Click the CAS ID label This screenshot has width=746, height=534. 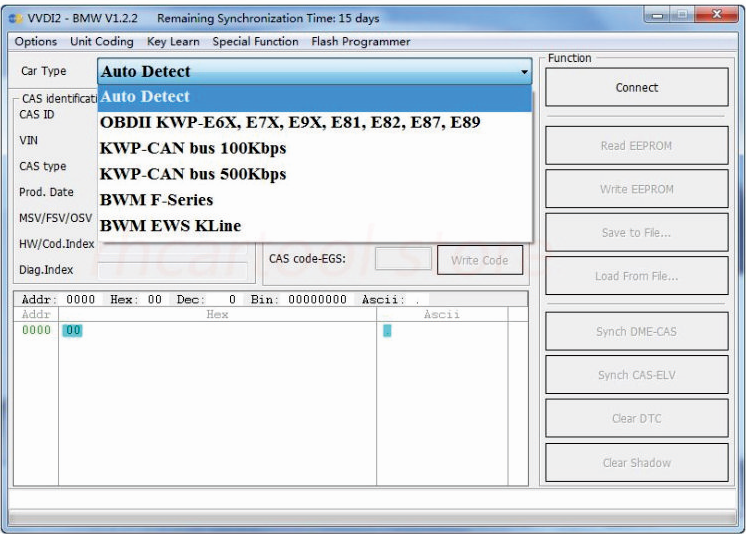tap(37, 115)
